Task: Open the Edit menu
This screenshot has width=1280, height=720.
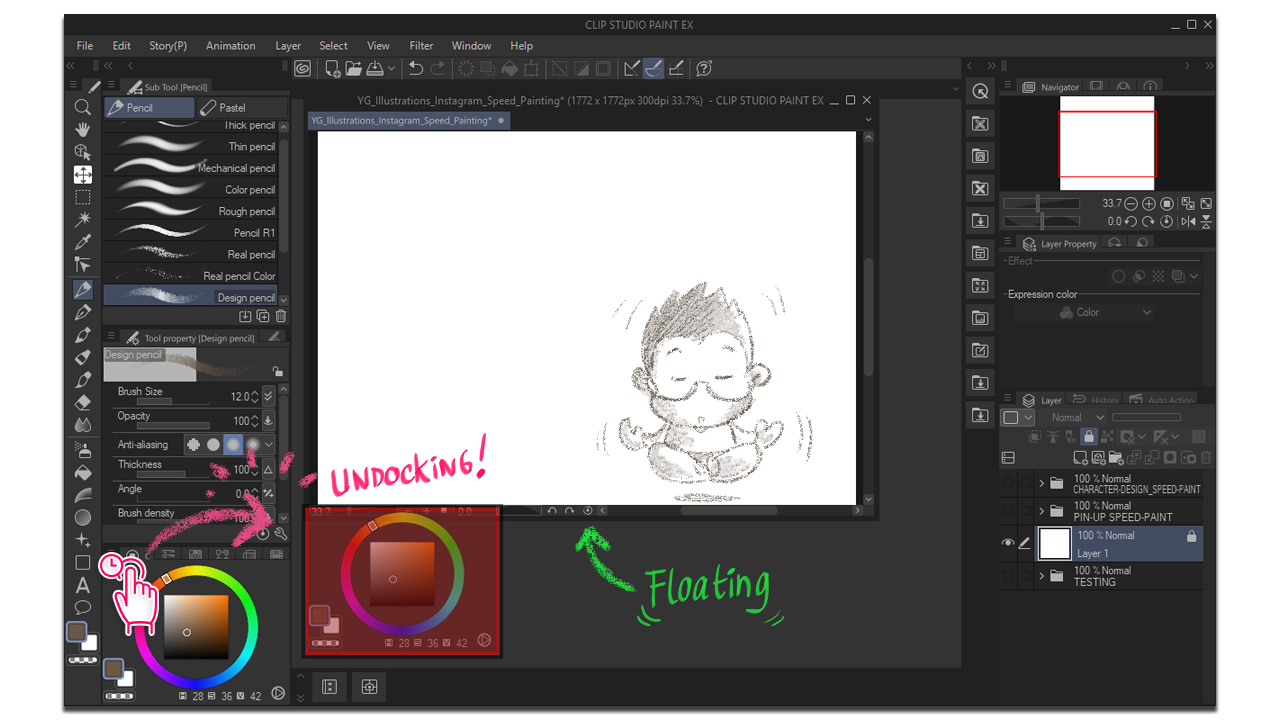Action: [x=122, y=46]
